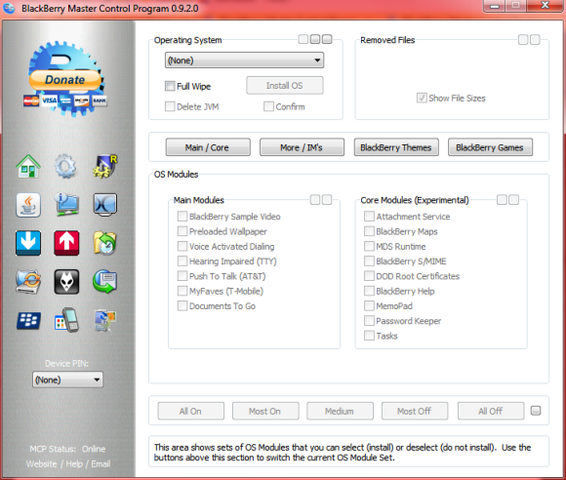
Task: Click first small square beside Core Modules
Action: click(502, 200)
